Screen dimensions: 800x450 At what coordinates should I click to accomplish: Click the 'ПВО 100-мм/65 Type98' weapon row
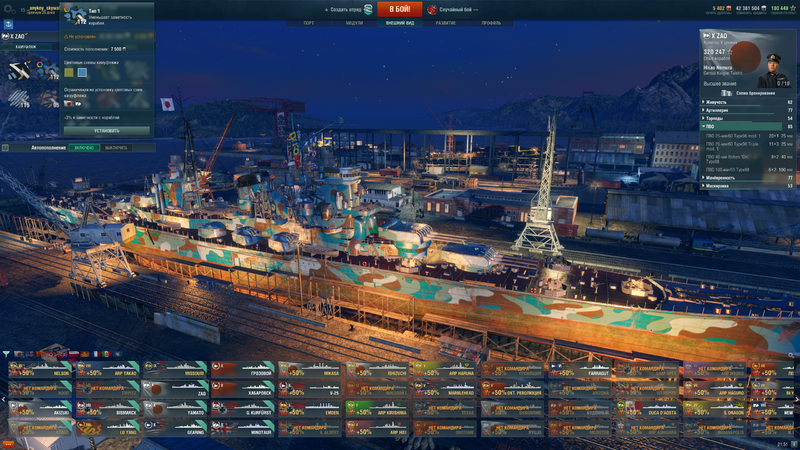pos(748,169)
